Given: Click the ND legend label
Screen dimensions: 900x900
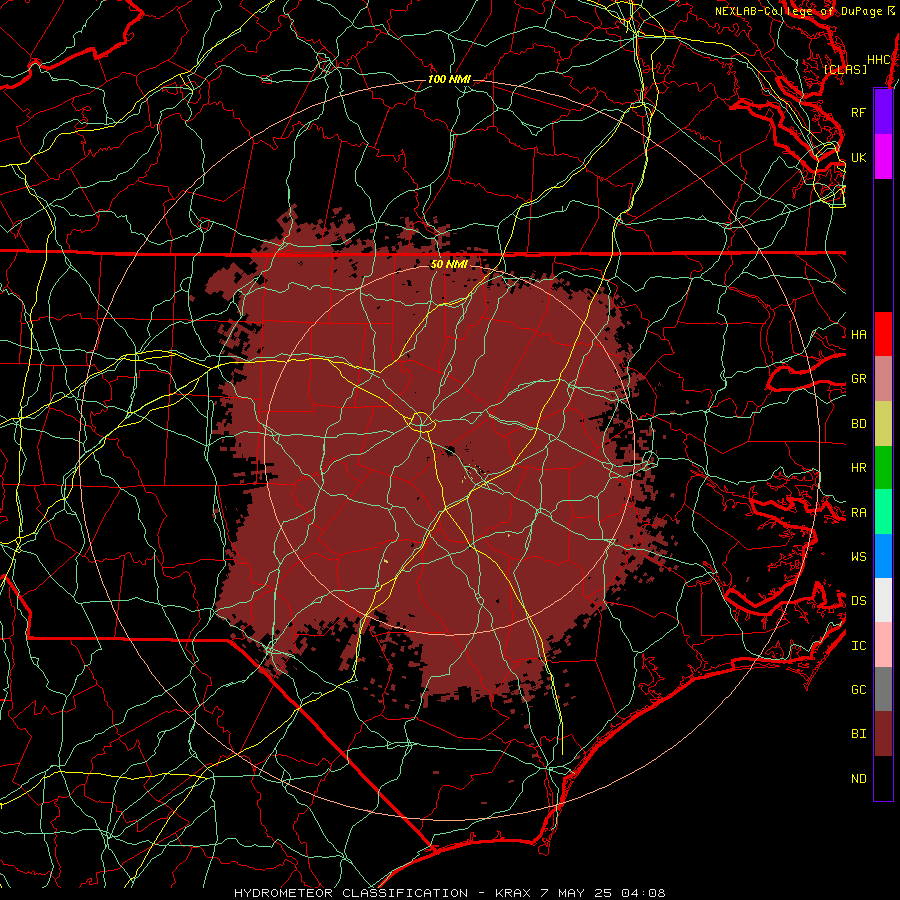Looking at the screenshot, I should pos(858,779).
